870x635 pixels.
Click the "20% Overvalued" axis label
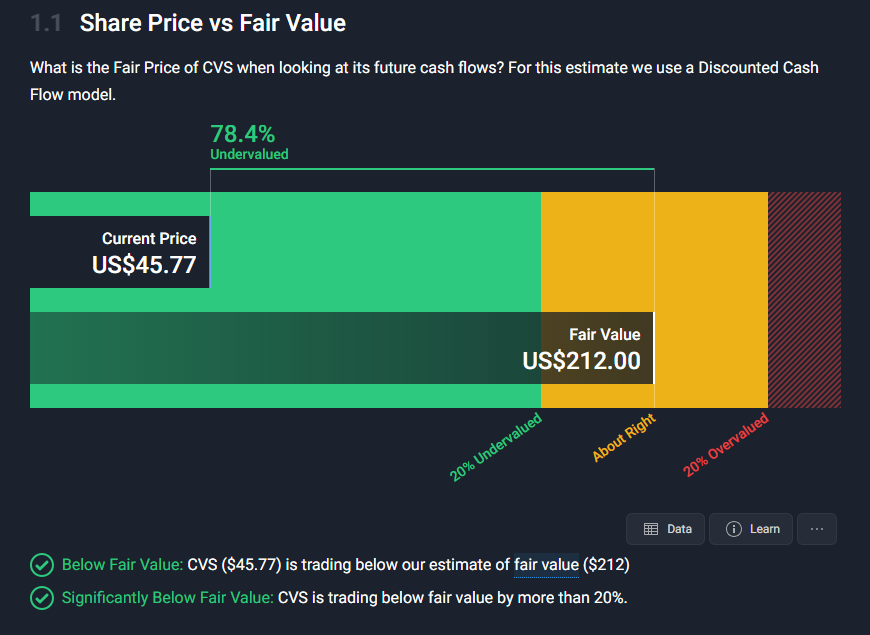coord(727,445)
